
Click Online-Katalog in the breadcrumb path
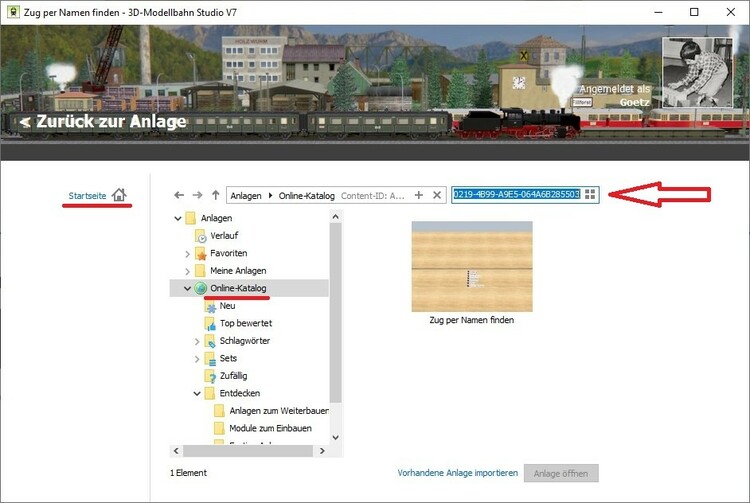tap(307, 196)
